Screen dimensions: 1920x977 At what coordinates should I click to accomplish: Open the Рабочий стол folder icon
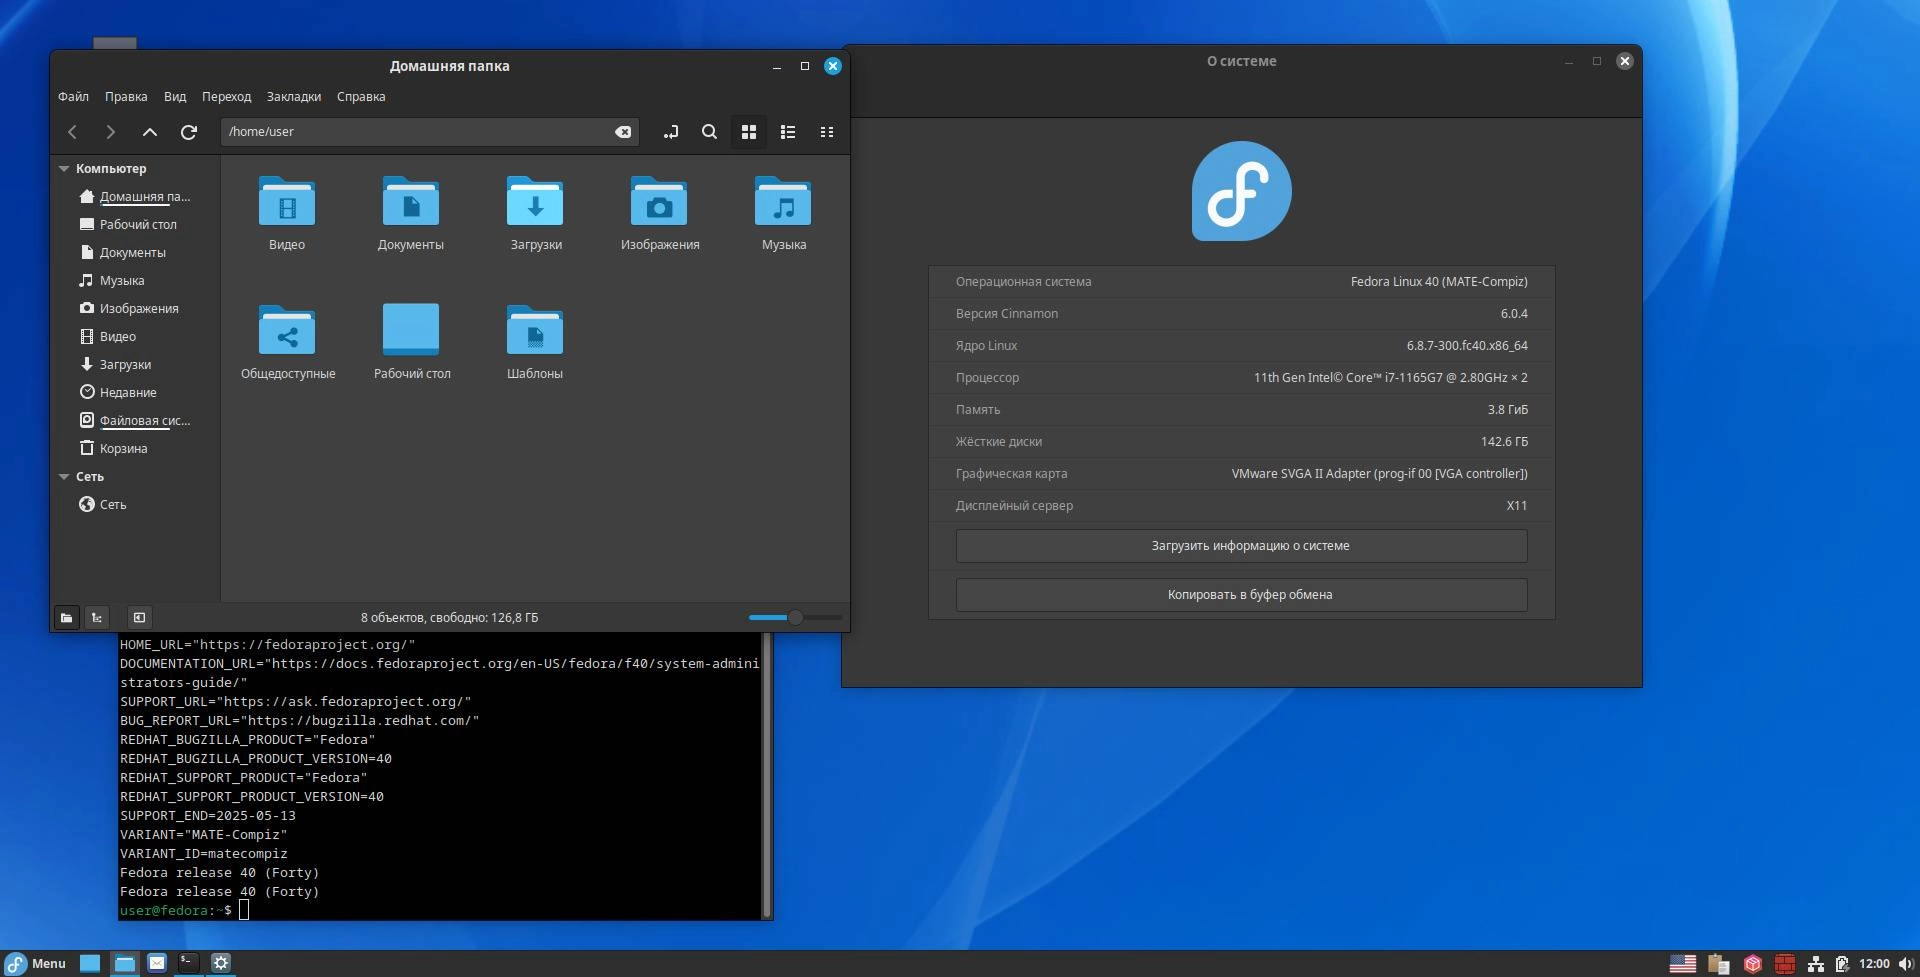click(411, 329)
